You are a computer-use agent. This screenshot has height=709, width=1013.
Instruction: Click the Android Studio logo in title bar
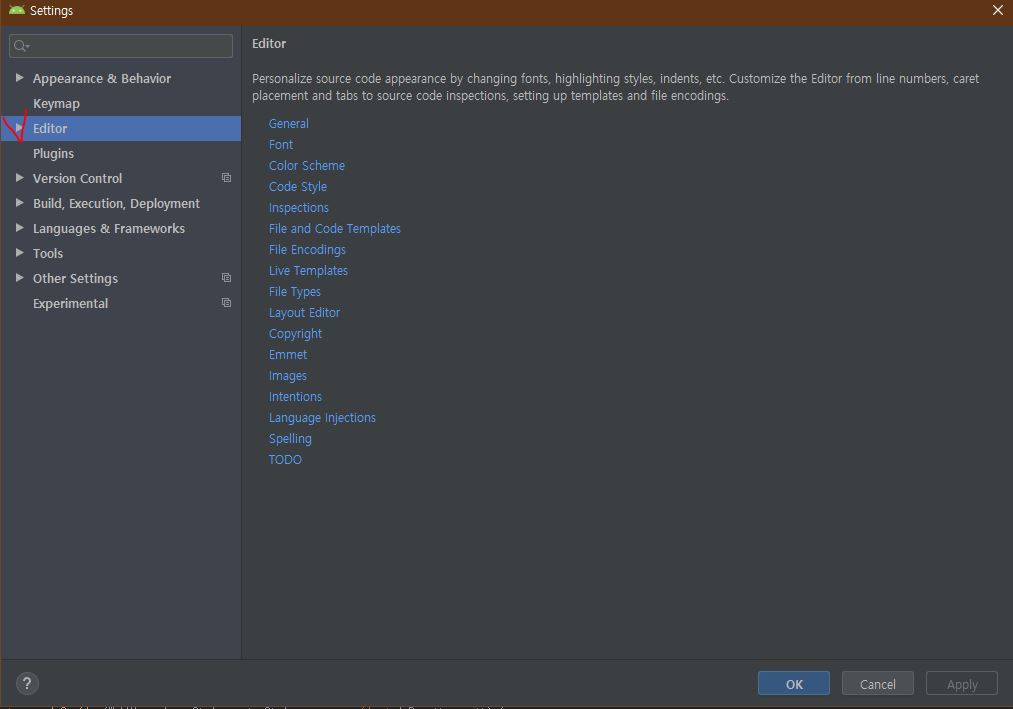point(16,10)
